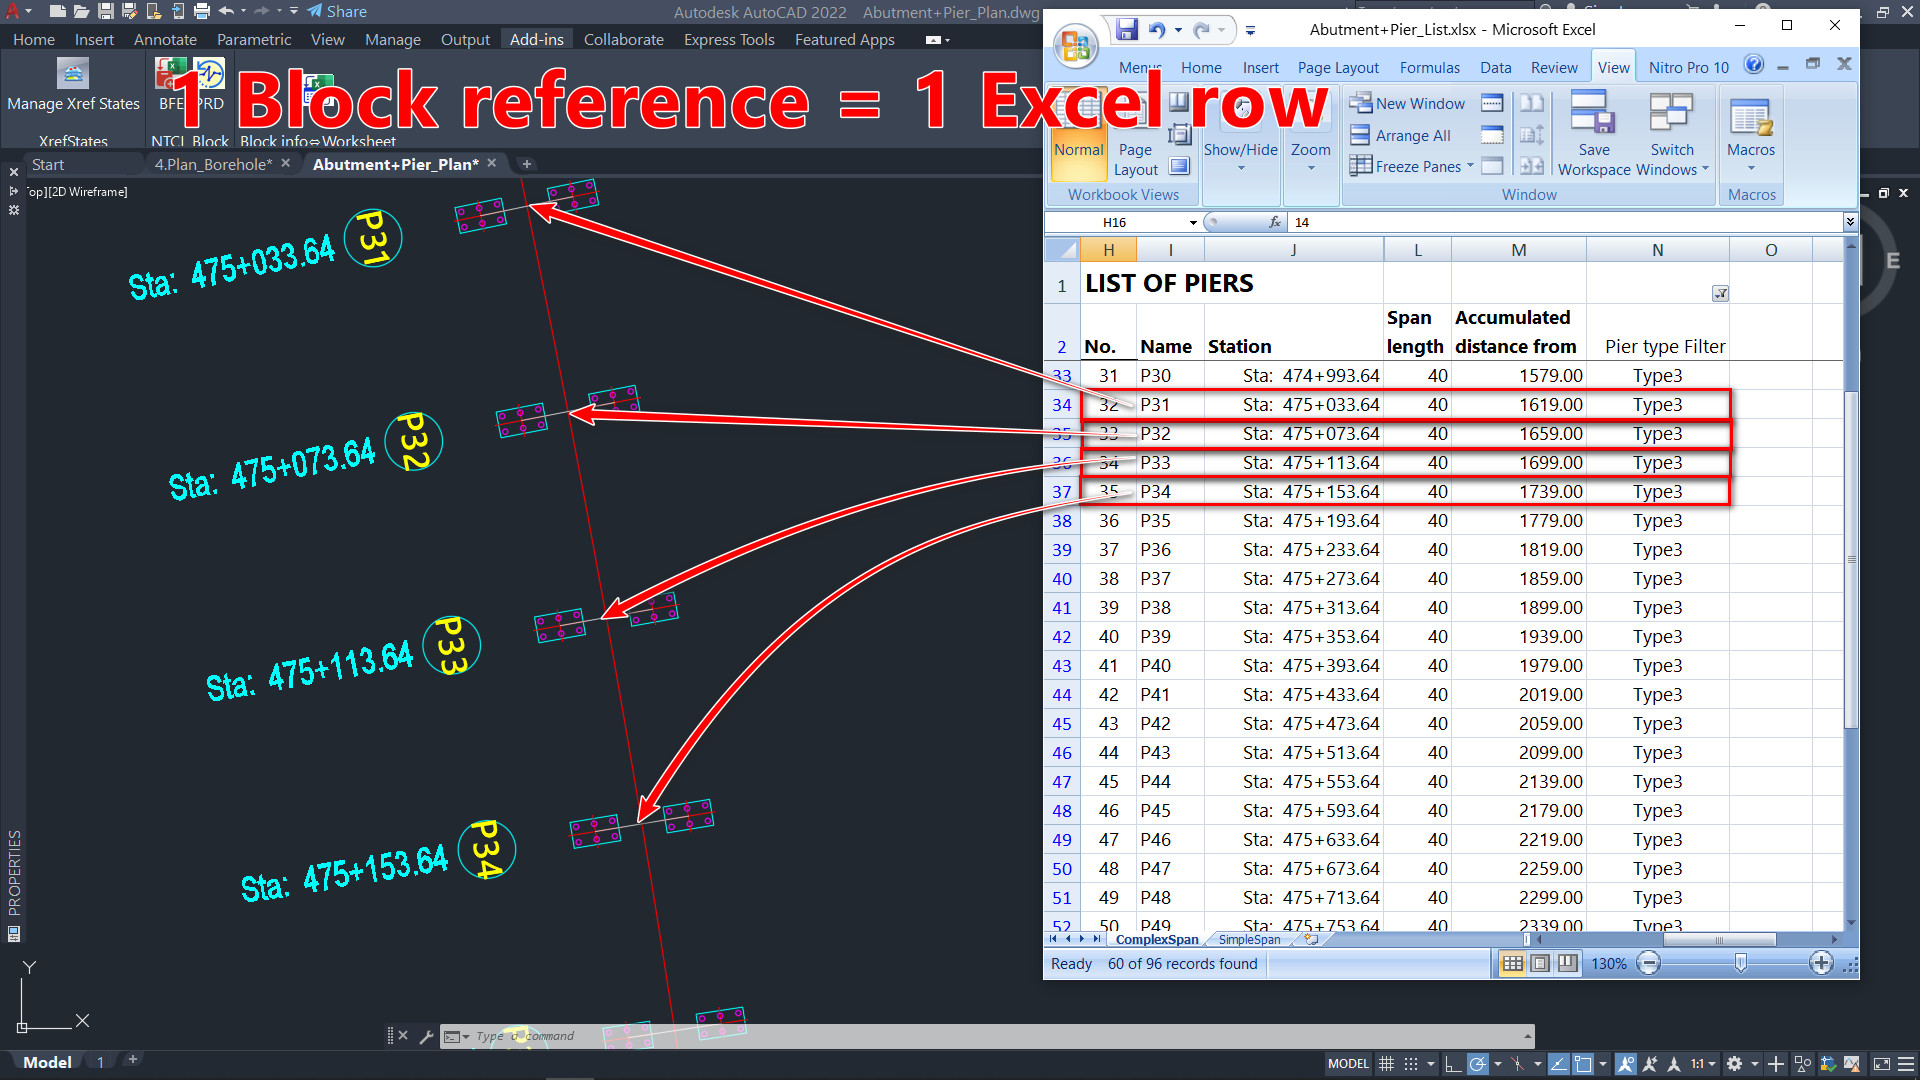Click the MODEL space button in status bar
This screenshot has width=1920, height=1080.
(1347, 1064)
